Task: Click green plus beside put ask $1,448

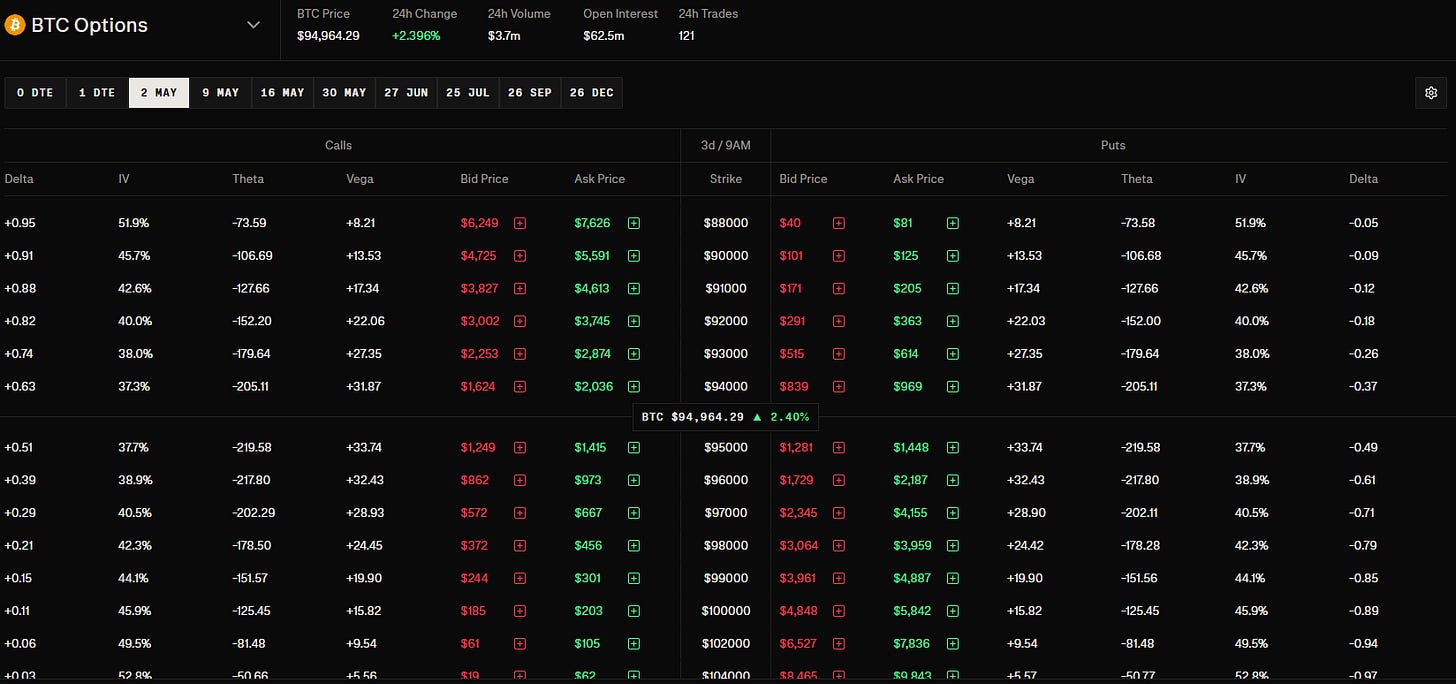Action: [953, 448]
